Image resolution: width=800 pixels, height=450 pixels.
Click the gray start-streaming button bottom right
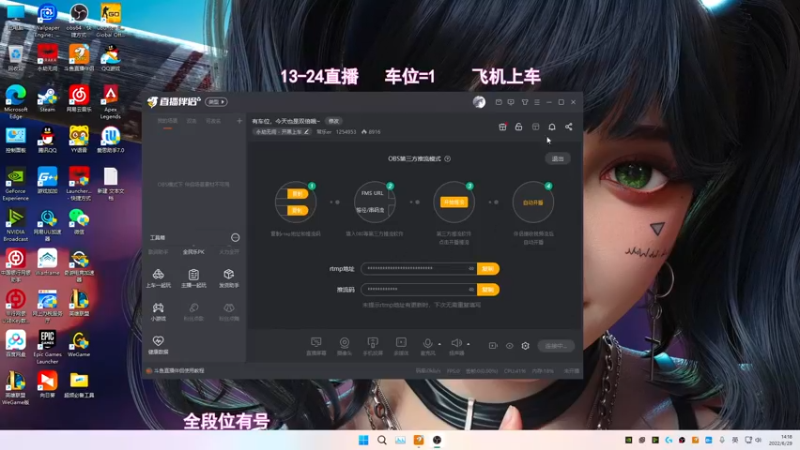[x=556, y=346]
